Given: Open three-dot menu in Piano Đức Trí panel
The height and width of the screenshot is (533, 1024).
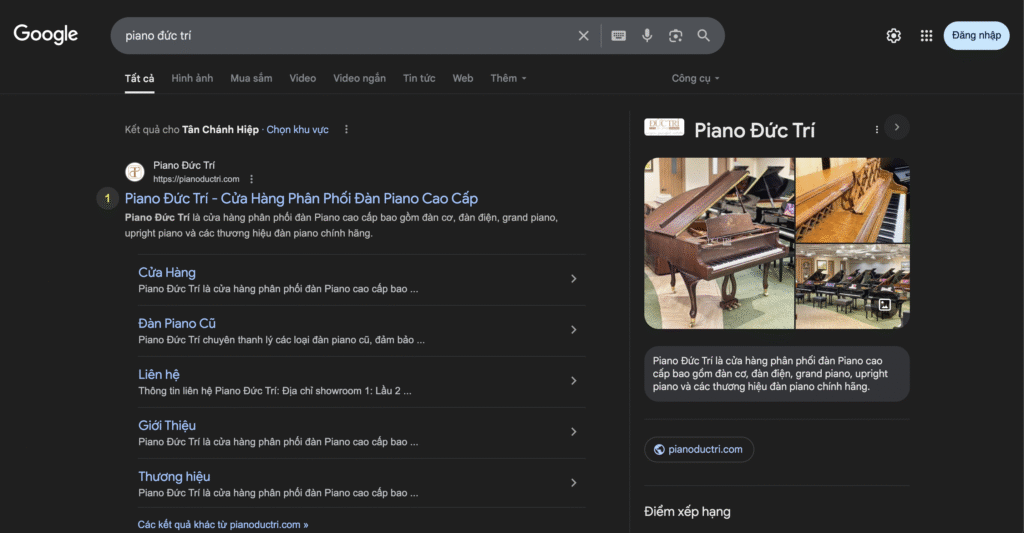Looking at the screenshot, I should [876, 129].
